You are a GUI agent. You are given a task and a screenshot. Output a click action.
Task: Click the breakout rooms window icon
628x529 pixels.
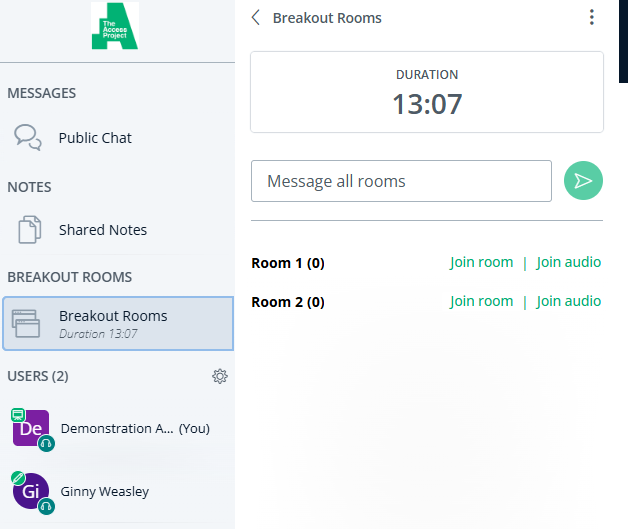(x=26, y=324)
